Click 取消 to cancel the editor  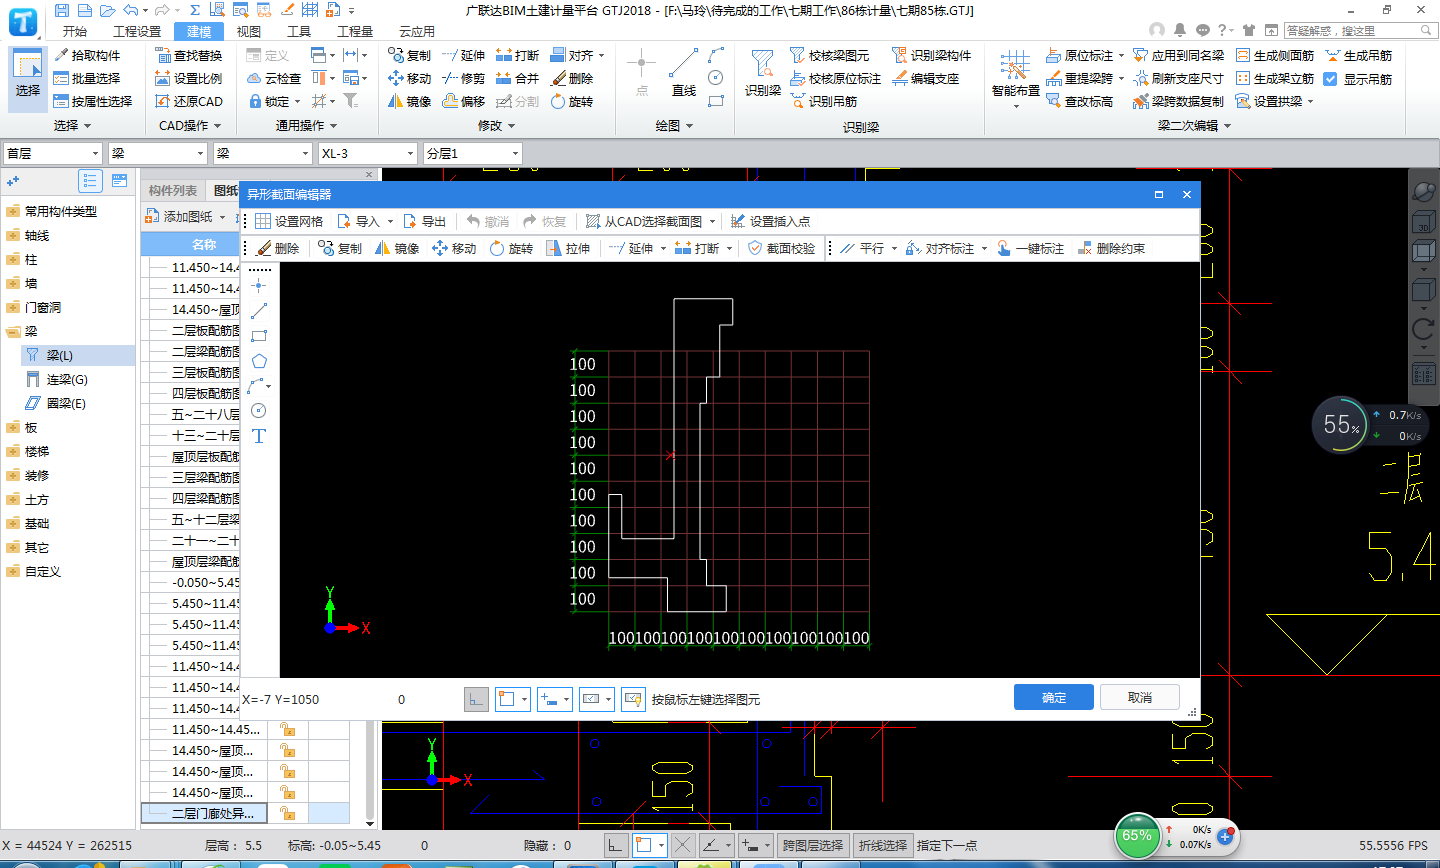(1140, 697)
